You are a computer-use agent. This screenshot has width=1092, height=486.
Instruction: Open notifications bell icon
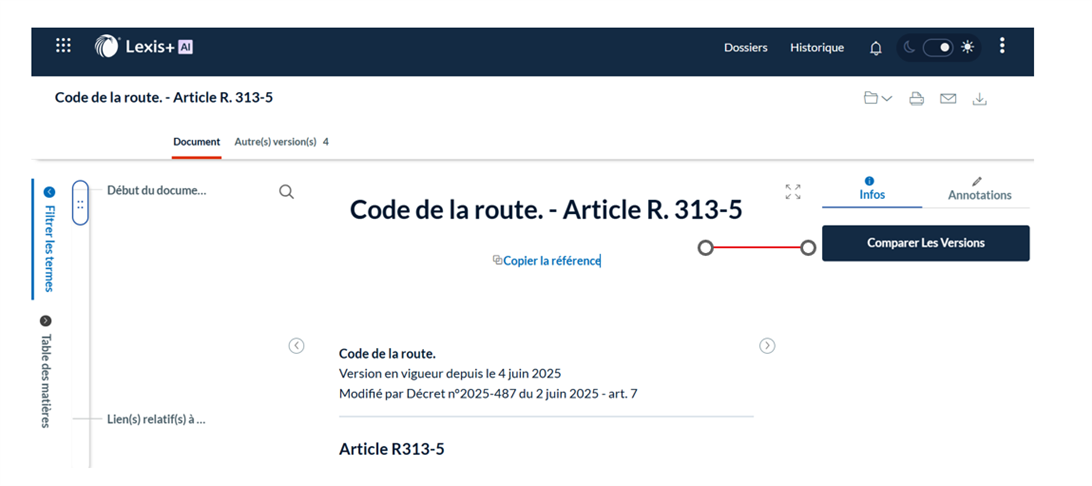(x=876, y=48)
